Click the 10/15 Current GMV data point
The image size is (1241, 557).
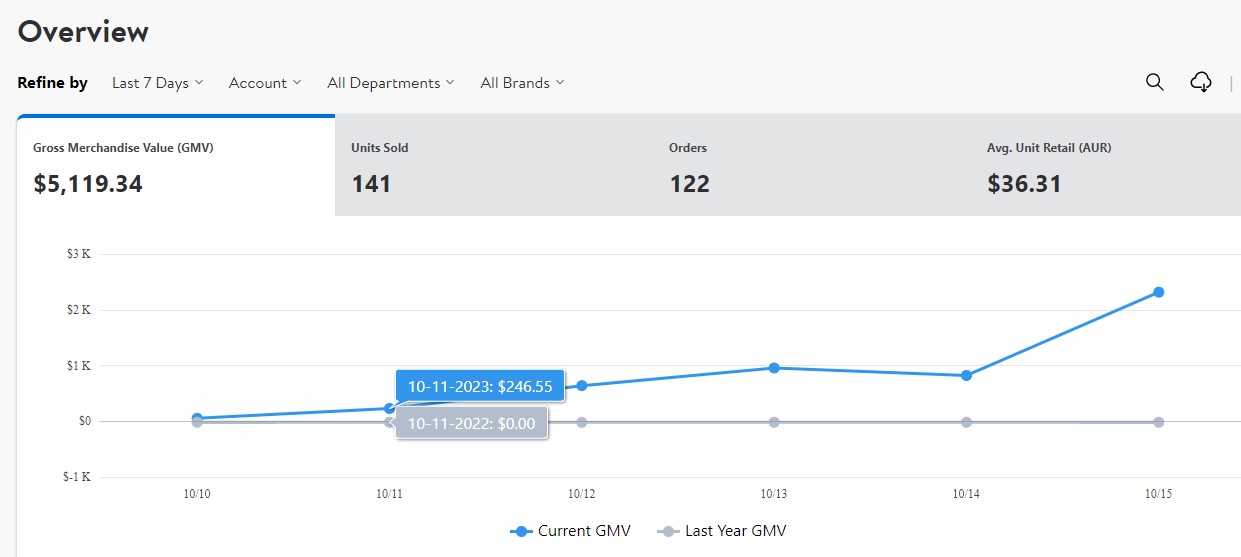tap(1158, 292)
